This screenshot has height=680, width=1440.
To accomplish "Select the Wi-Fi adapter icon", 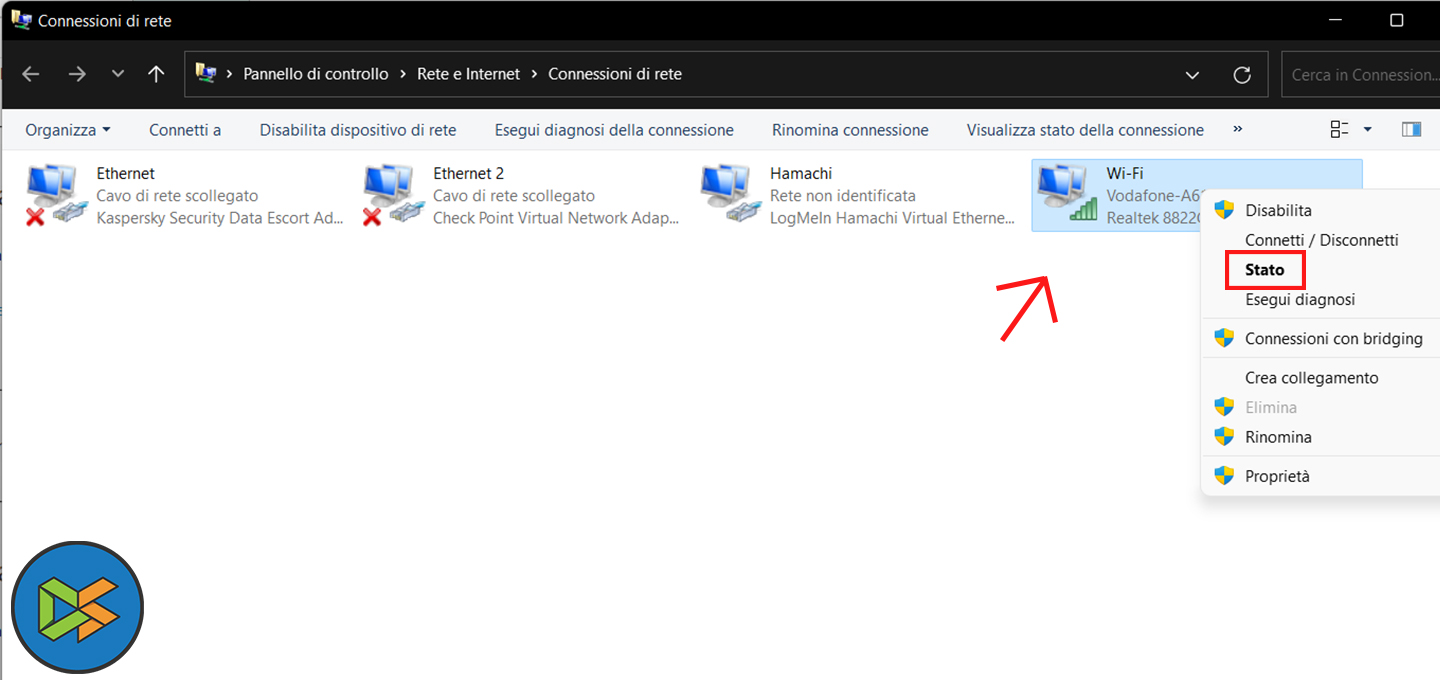I will [1067, 195].
